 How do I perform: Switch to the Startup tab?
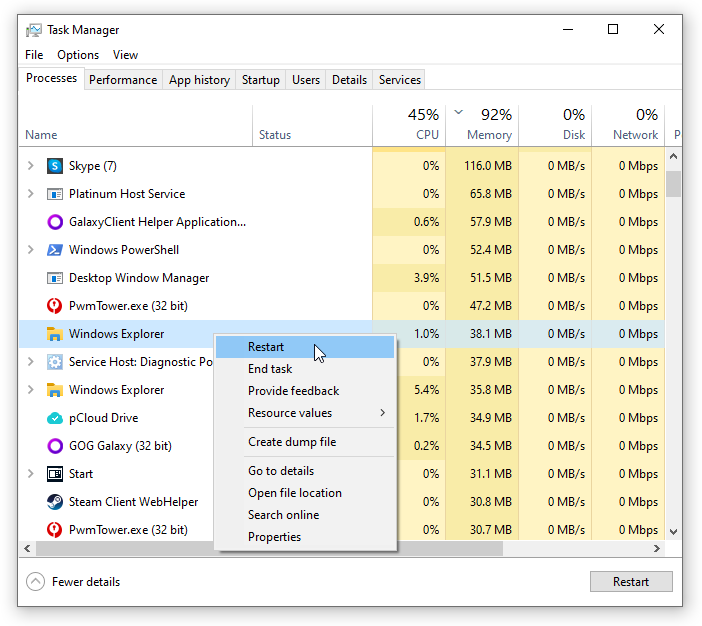[261, 80]
